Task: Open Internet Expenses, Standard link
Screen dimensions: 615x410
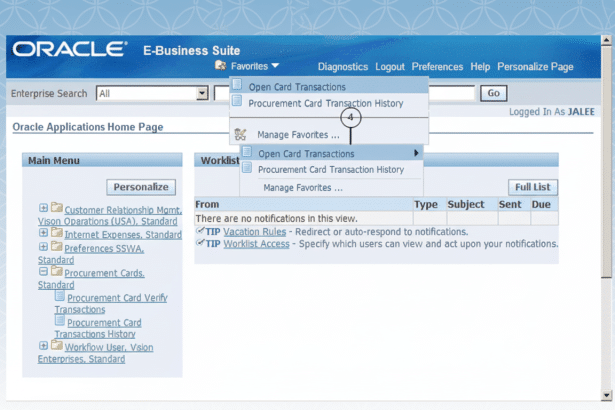Action: point(123,235)
